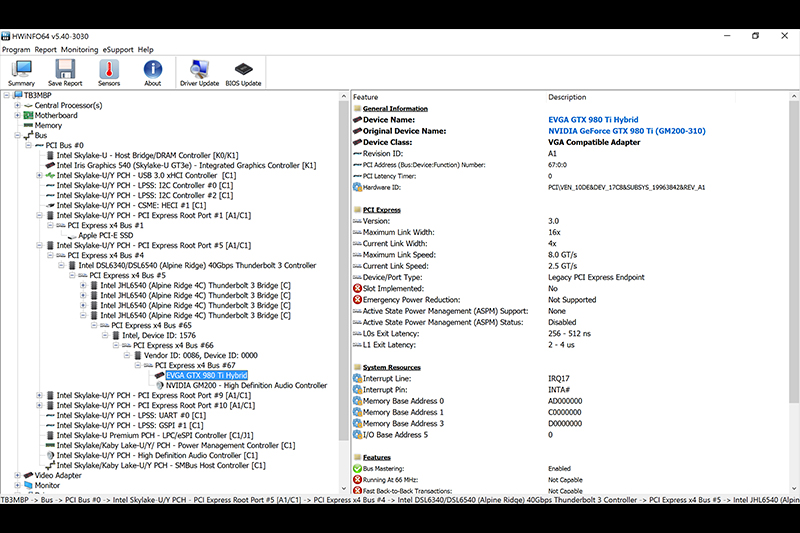
Task: Select Intel Iris Graphics 540 entry
Action: point(186,165)
